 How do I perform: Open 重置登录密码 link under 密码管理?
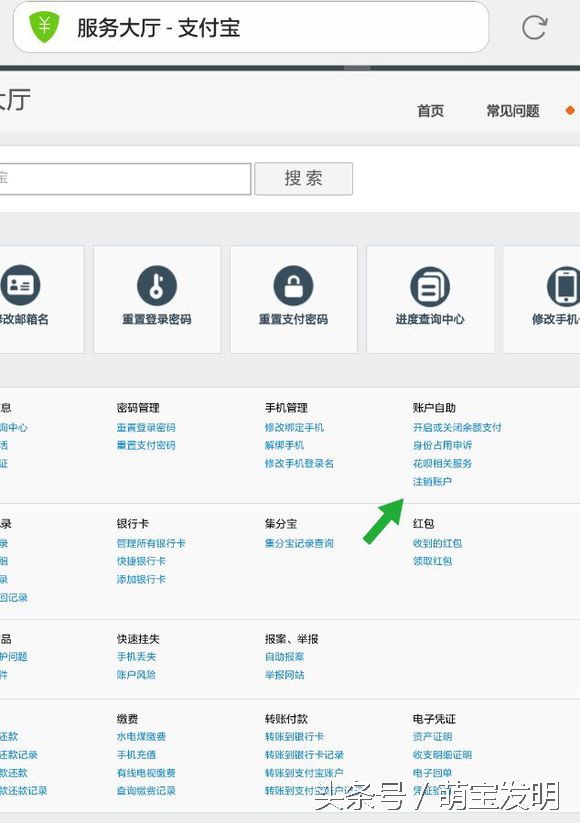146,428
